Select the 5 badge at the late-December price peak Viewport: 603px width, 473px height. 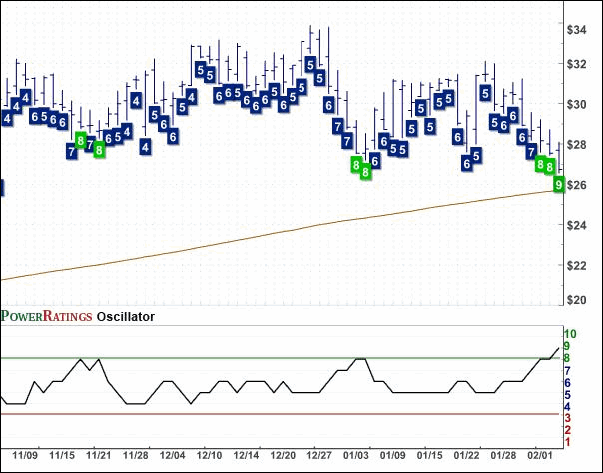click(x=311, y=65)
